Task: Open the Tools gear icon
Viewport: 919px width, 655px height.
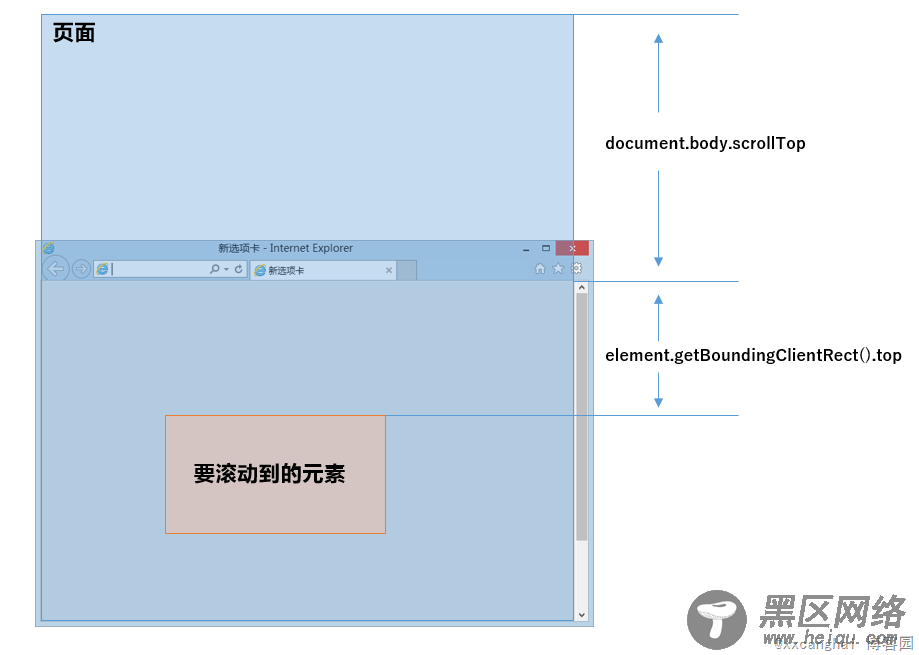Action: coord(577,268)
